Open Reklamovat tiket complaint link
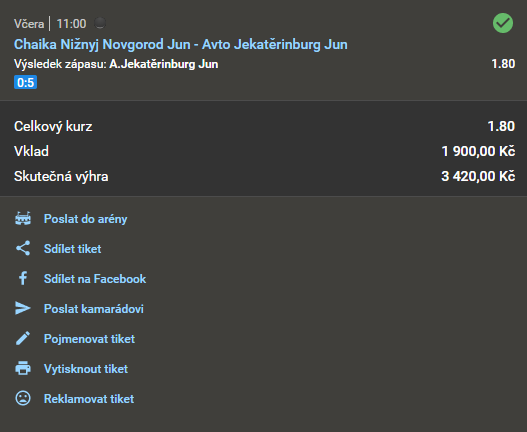The width and height of the screenshot is (527, 432). pyautogui.click(x=89, y=399)
